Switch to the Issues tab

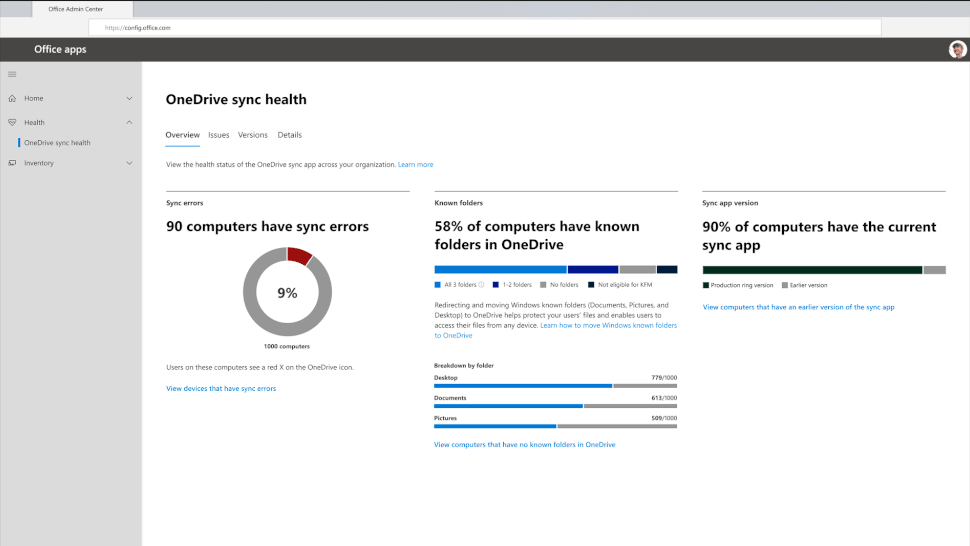[x=218, y=135]
